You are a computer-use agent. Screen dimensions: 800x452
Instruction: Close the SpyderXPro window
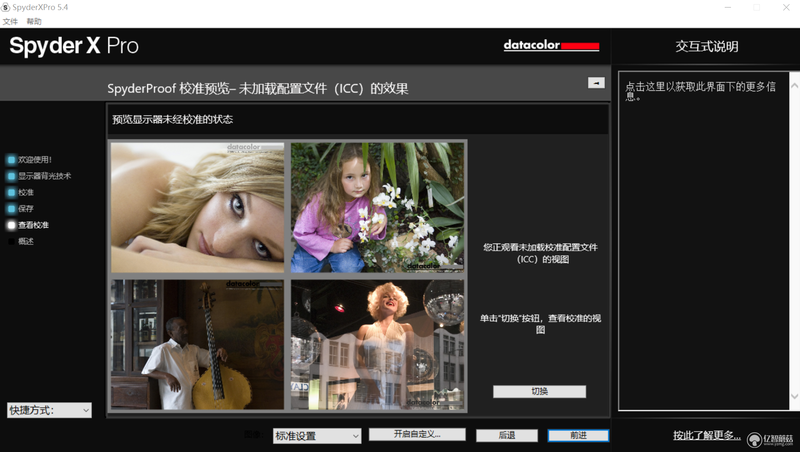click(786, 7)
